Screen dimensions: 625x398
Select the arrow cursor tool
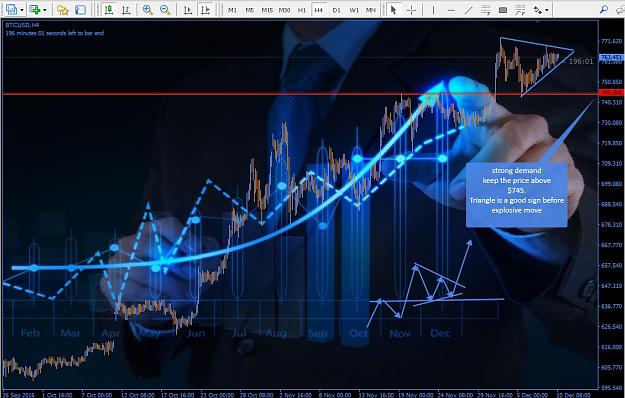coord(393,10)
